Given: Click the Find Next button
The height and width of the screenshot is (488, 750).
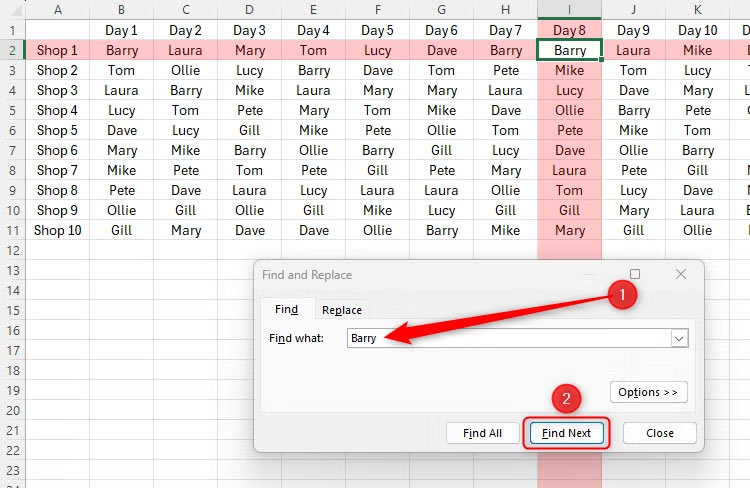Looking at the screenshot, I should pos(567,433).
